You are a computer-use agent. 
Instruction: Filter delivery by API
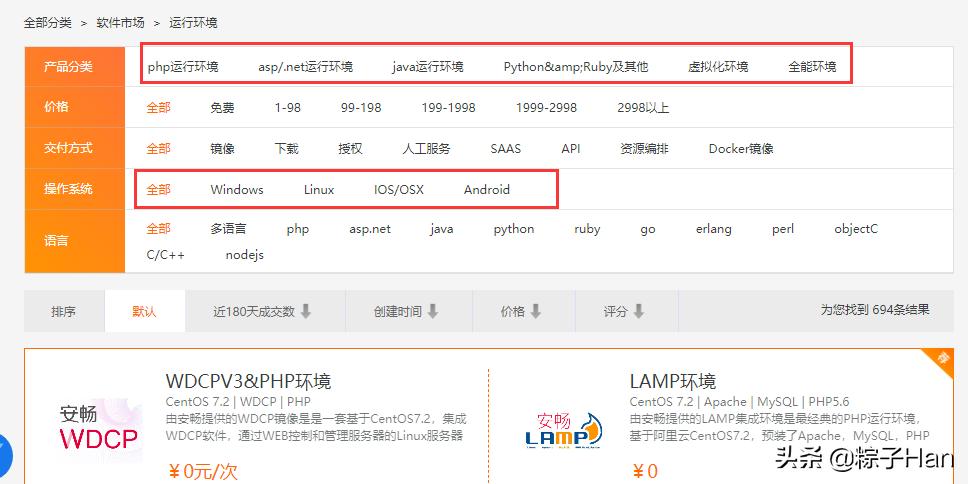click(570, 149)
